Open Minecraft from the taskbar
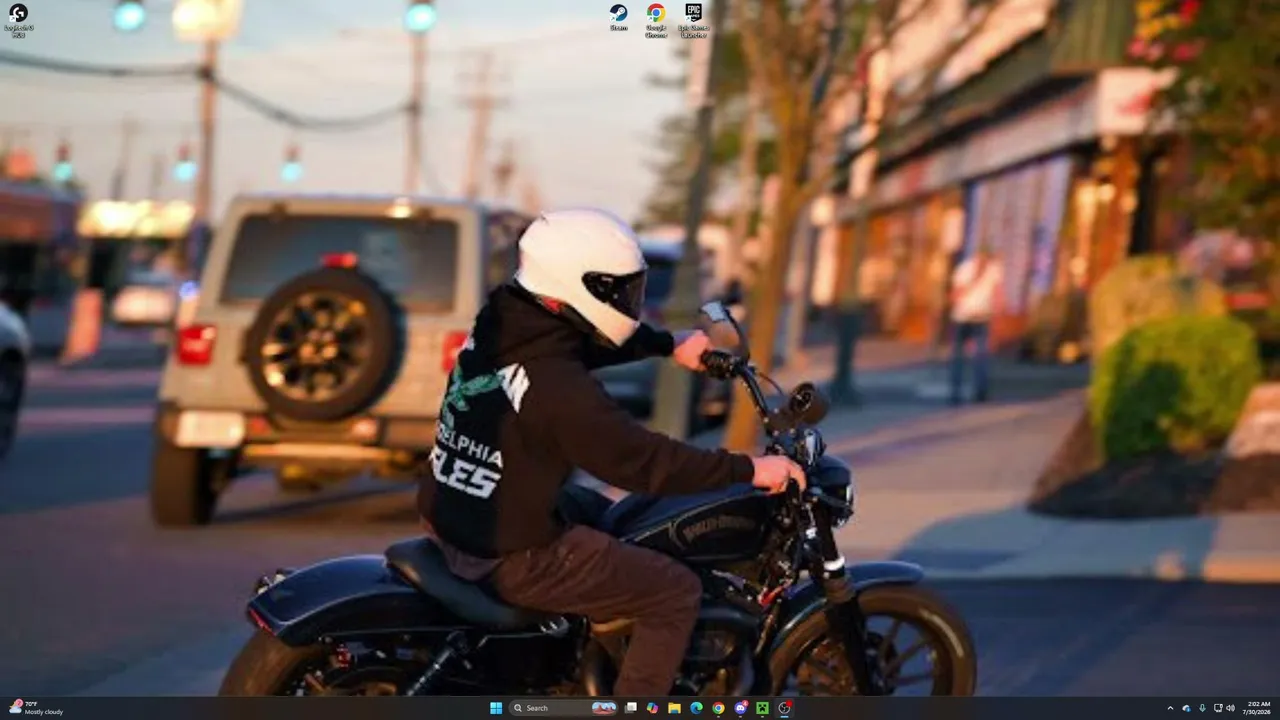Image resolution: width=1280 pixels, height=720 pixels. pyautogui.click(x=762, y=708)
